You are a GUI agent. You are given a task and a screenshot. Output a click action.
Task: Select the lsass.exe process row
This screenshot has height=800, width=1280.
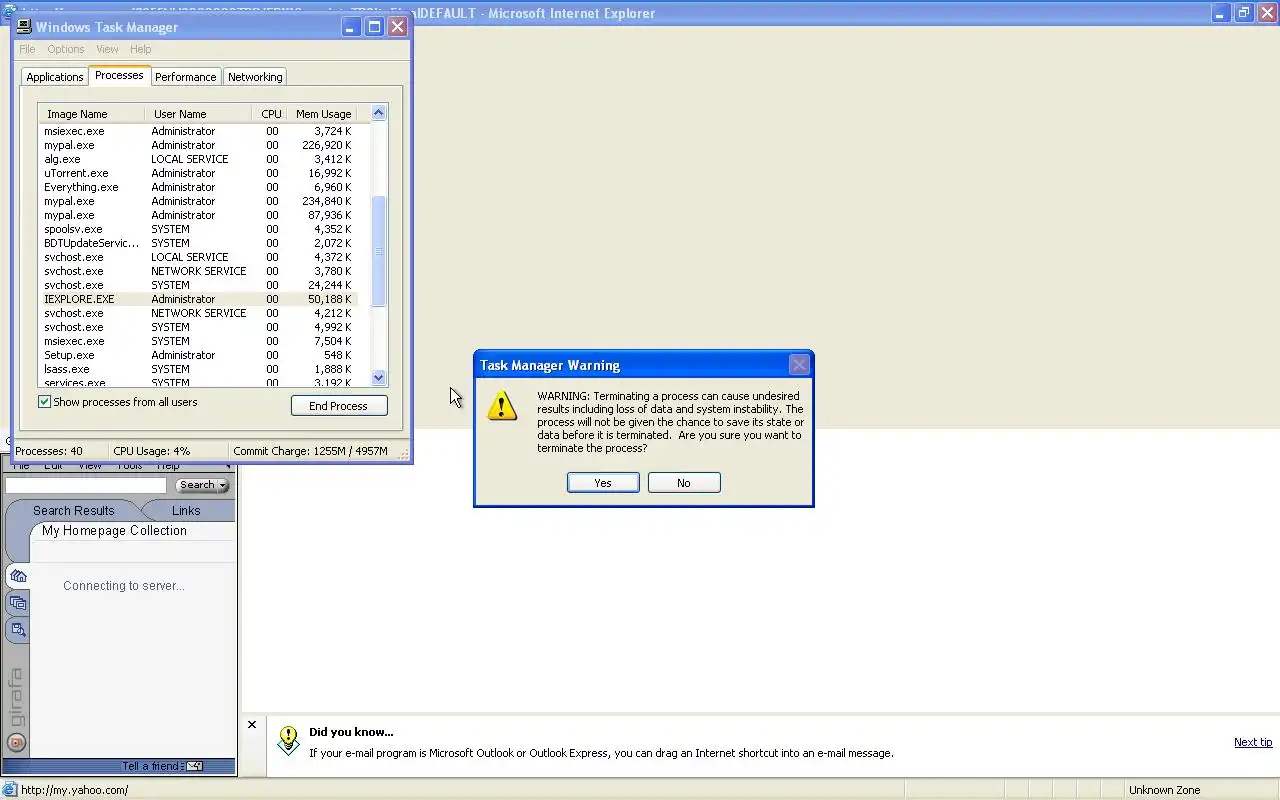click(198, 369)
